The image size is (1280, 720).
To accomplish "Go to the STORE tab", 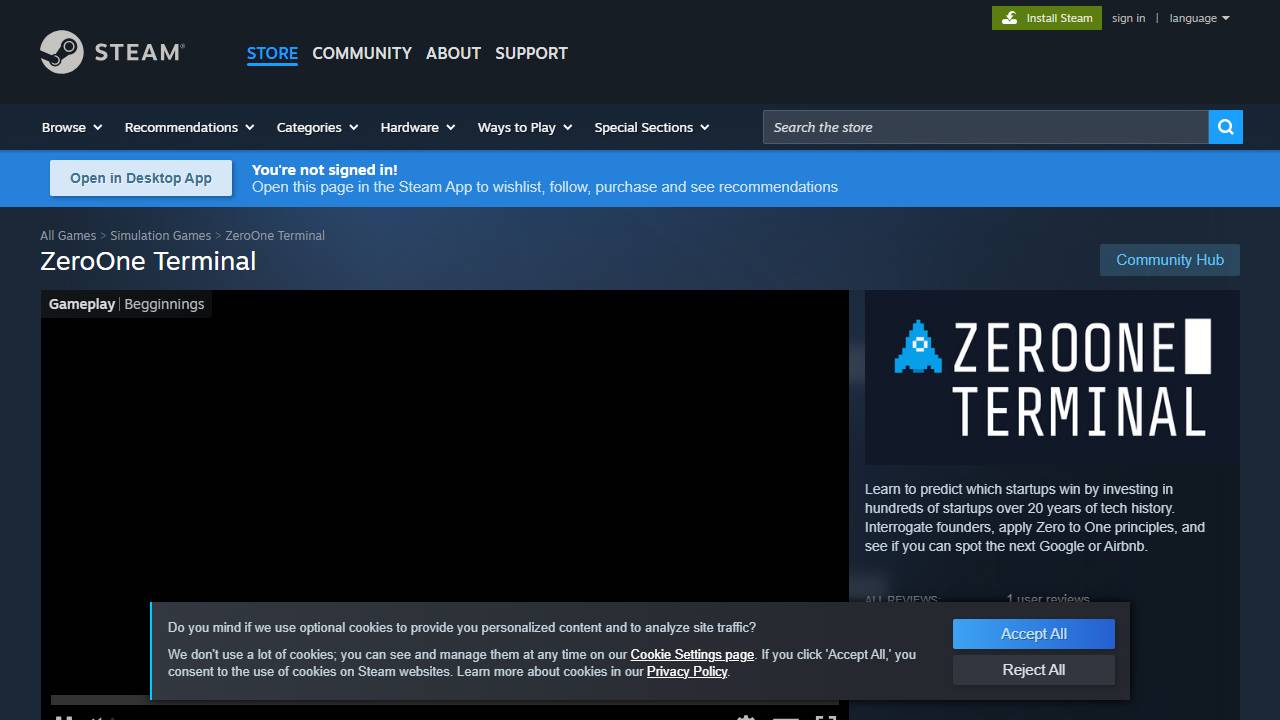I will [x=272, y=53].
